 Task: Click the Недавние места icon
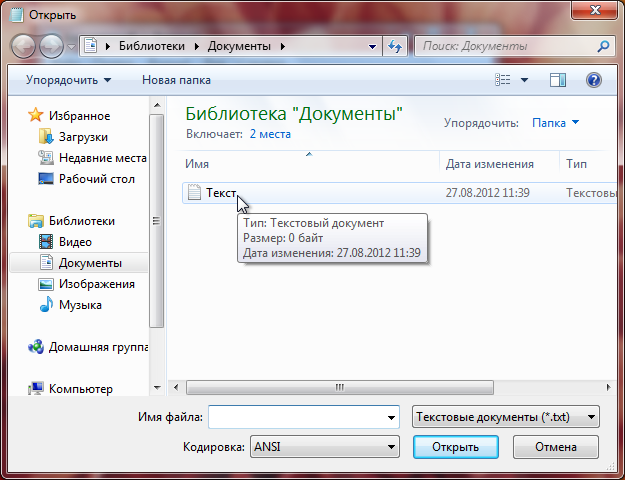click(x=46, y=158)
